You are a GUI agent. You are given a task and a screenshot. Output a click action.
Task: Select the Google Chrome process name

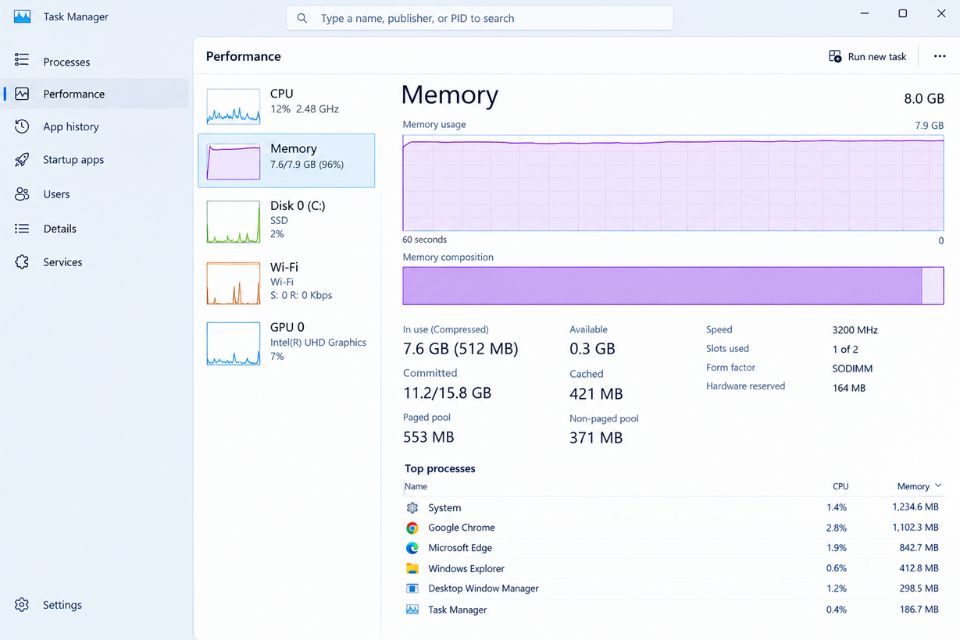pos(462,527)
